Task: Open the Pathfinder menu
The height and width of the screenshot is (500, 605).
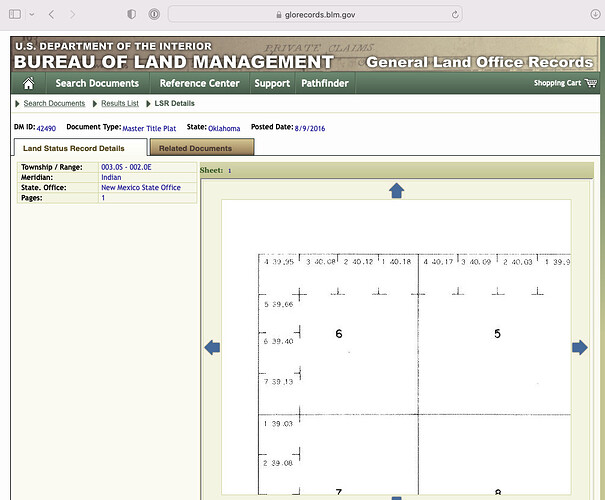Action: tap(325, 83)
